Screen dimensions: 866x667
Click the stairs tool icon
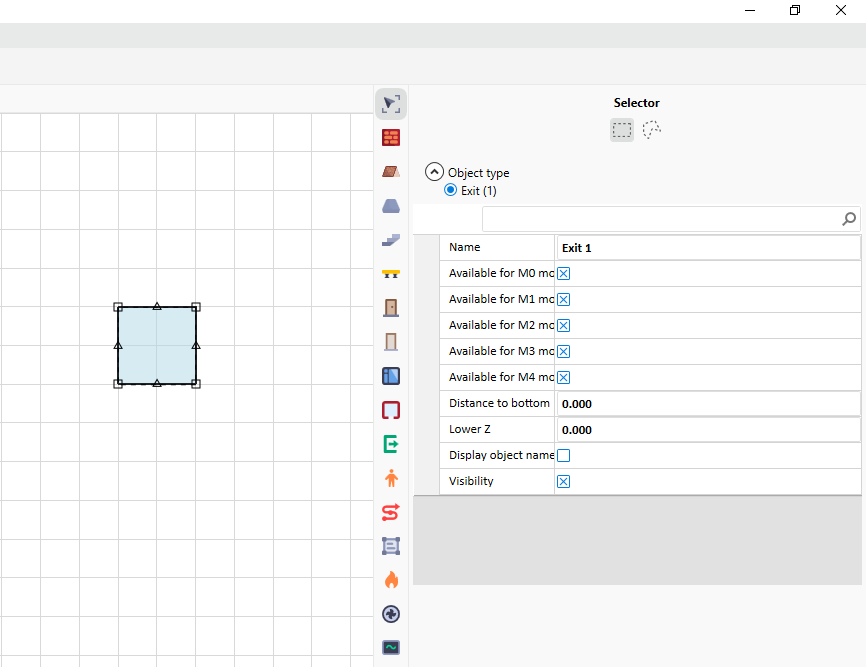pyautogui.click(x=391, y=239)
